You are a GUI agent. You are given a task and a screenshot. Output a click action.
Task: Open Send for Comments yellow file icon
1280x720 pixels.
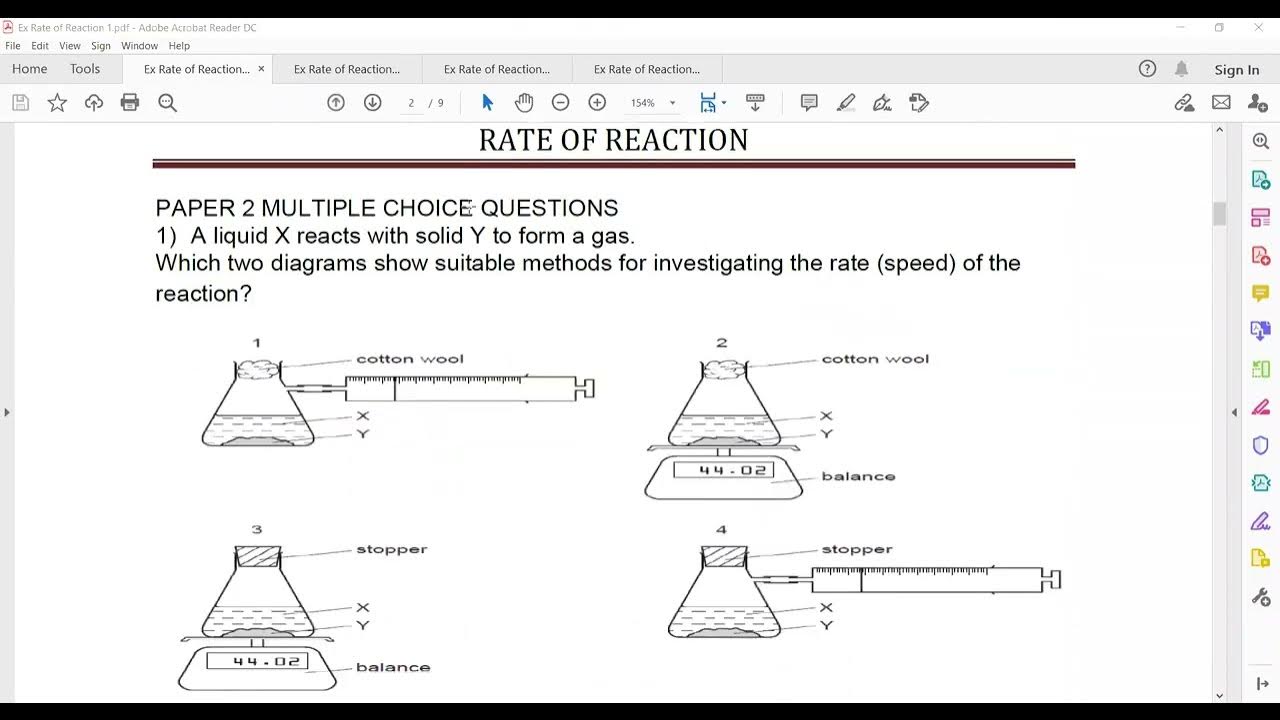coord(1261,559)
